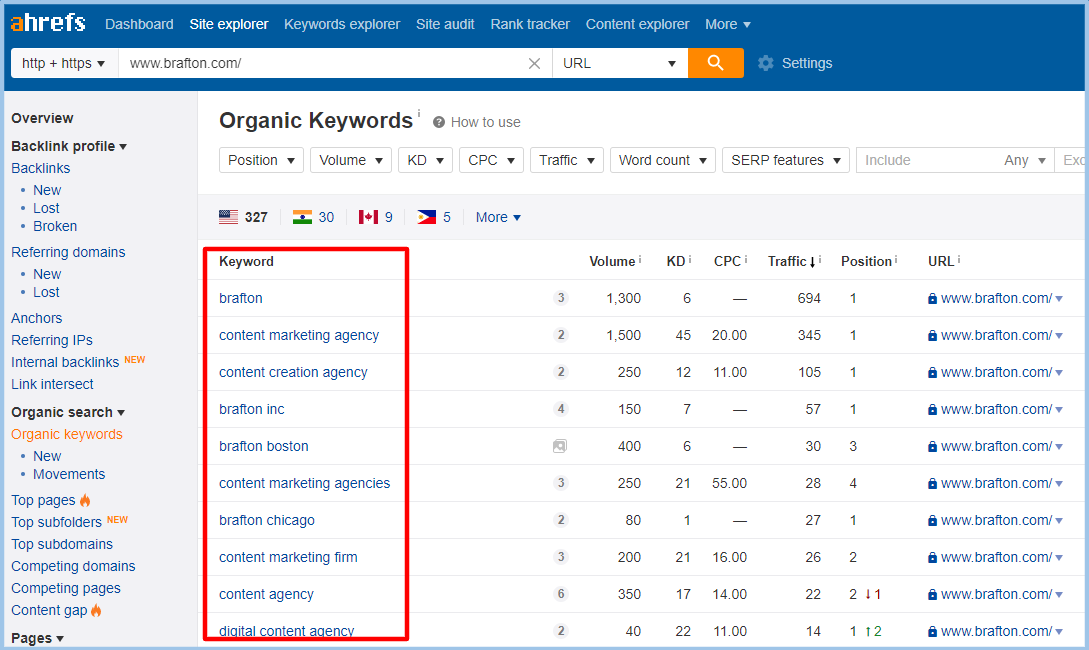Open the Position filter dropdown

pos(261,160)
